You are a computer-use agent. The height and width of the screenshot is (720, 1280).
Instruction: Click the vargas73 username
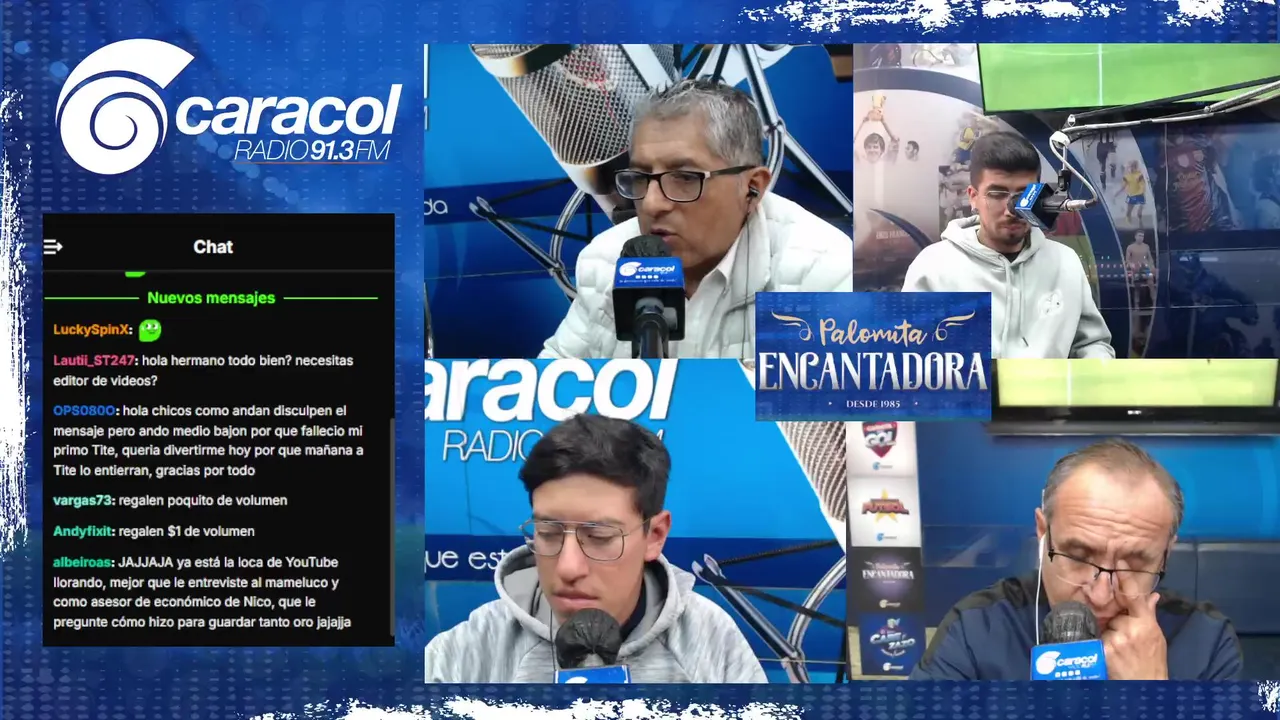click(83, 500)
